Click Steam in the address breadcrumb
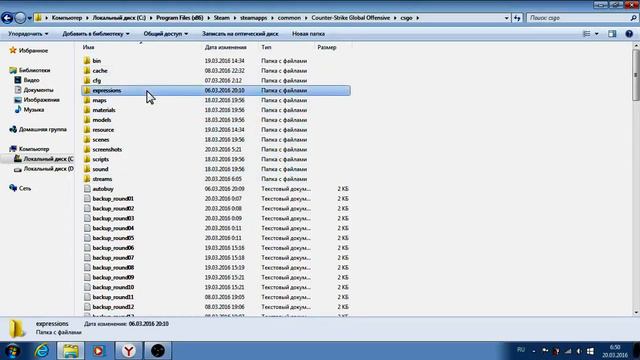Image resolution: width=640 pixels, height=360 pixels. tap(222, 18)
